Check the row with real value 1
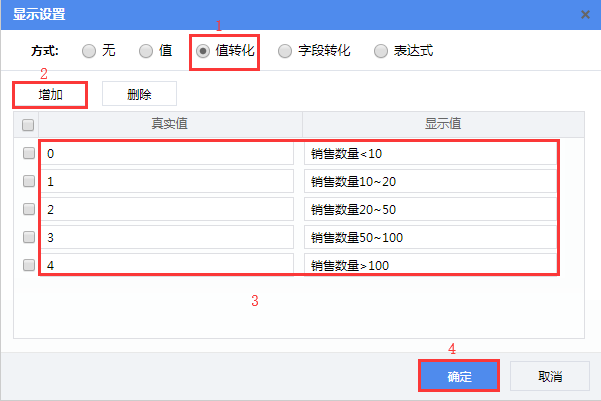 pos(28,182)
